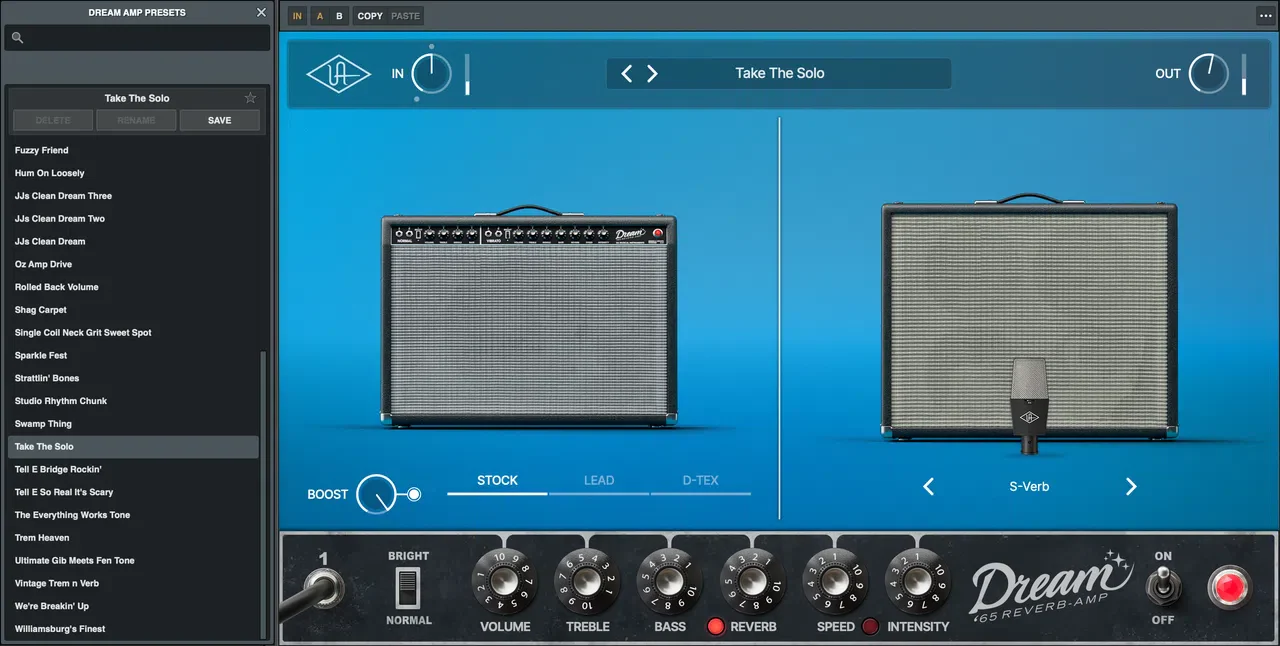Copy the current amp settings
Image resolution: width=1280 pixels, height=646 pixels.
tap(369, 16)
